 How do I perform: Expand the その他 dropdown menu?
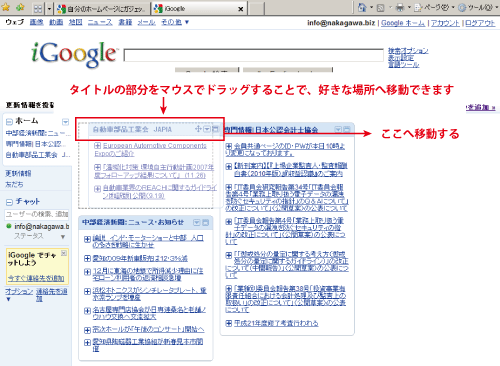click(x=175, y=22)
